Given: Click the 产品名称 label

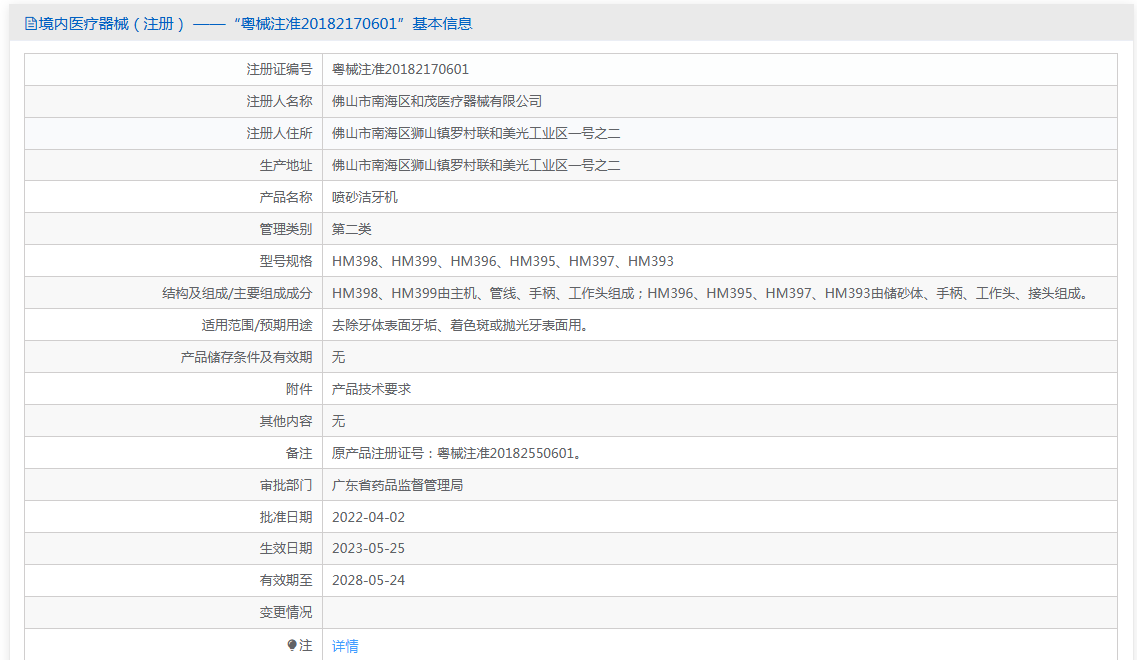Looking at the screenshot, I should pyautogui.click(x=286, y=197).
